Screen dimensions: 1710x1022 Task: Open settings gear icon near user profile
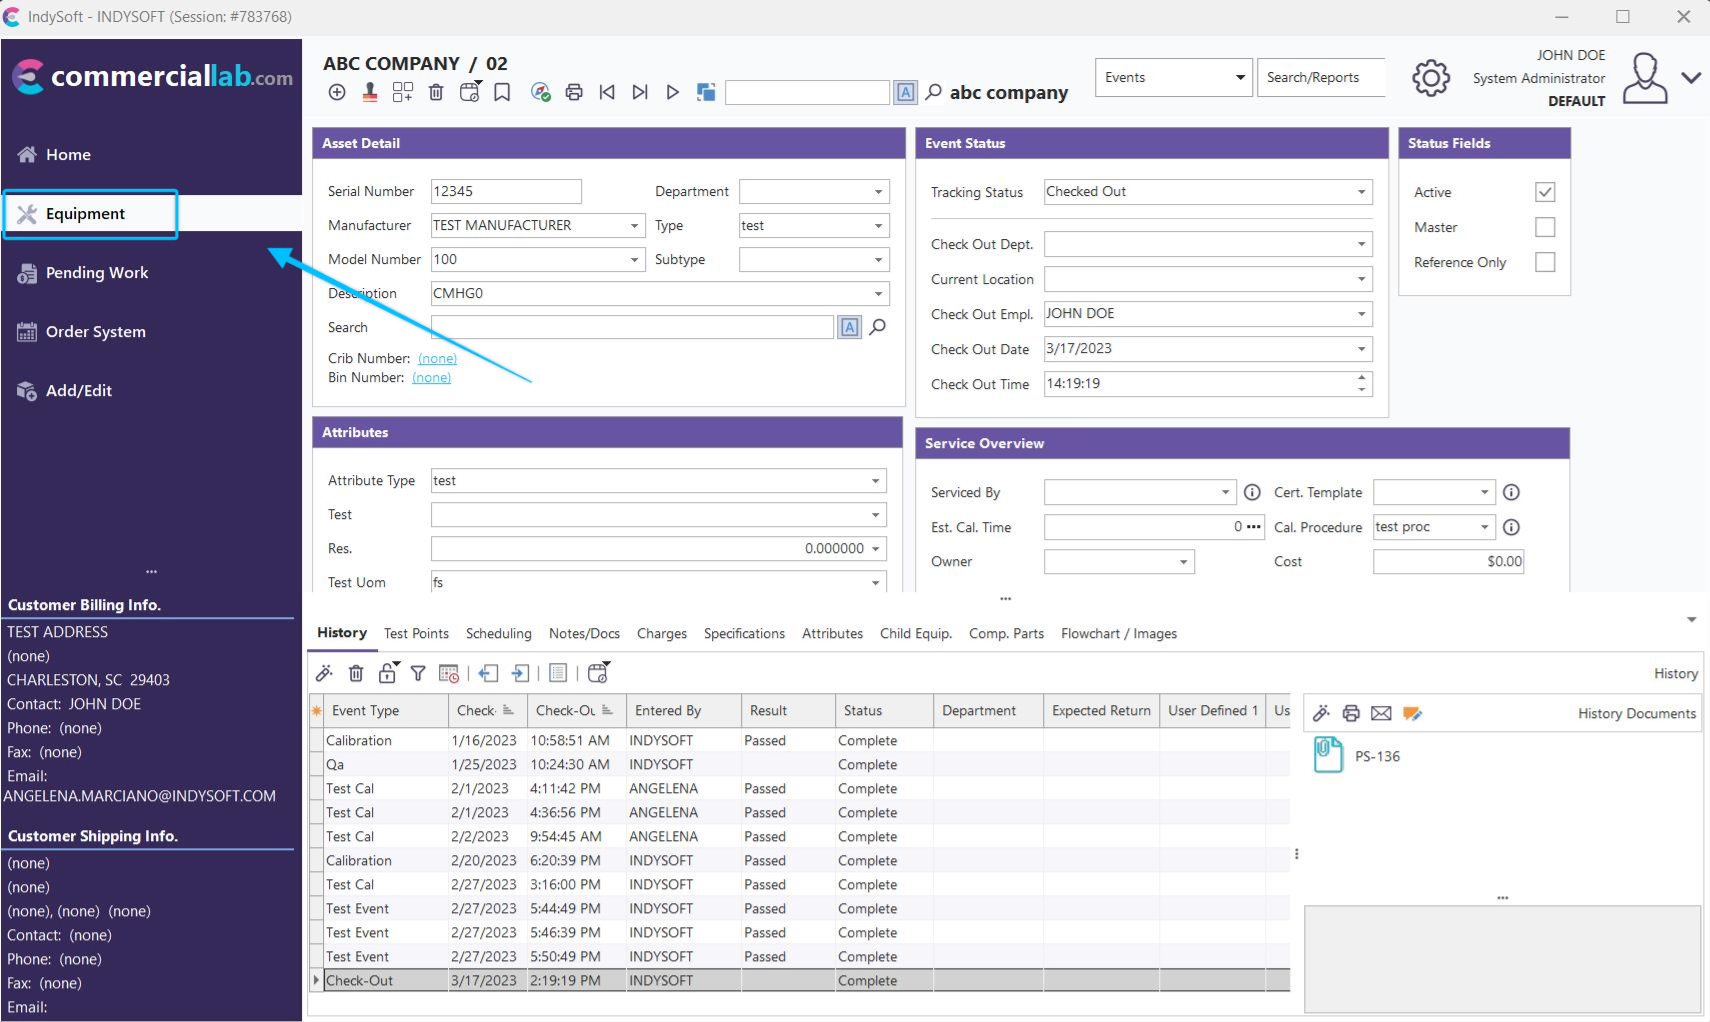[1430, 77]
